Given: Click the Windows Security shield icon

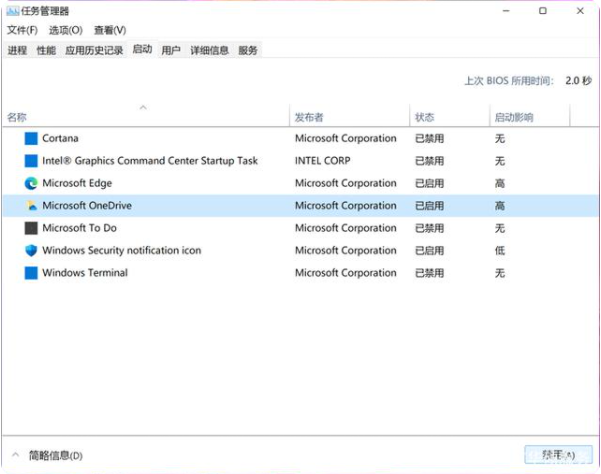Looking at the screenshot, I should [x=31, y=251].
